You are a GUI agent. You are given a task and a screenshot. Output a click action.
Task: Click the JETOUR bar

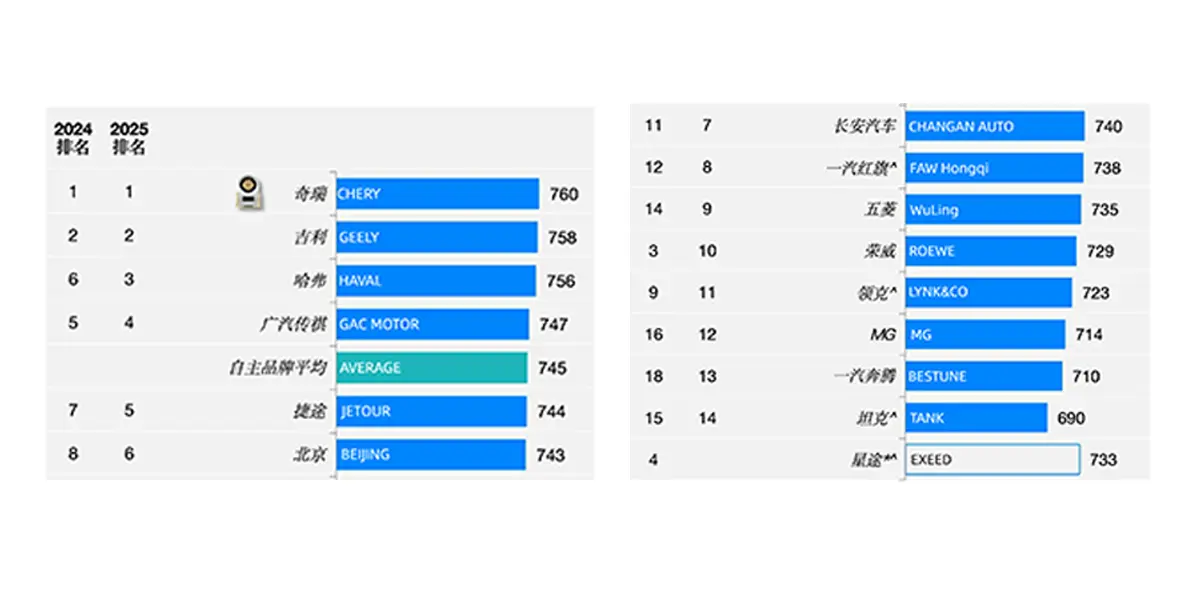[431, 411]
